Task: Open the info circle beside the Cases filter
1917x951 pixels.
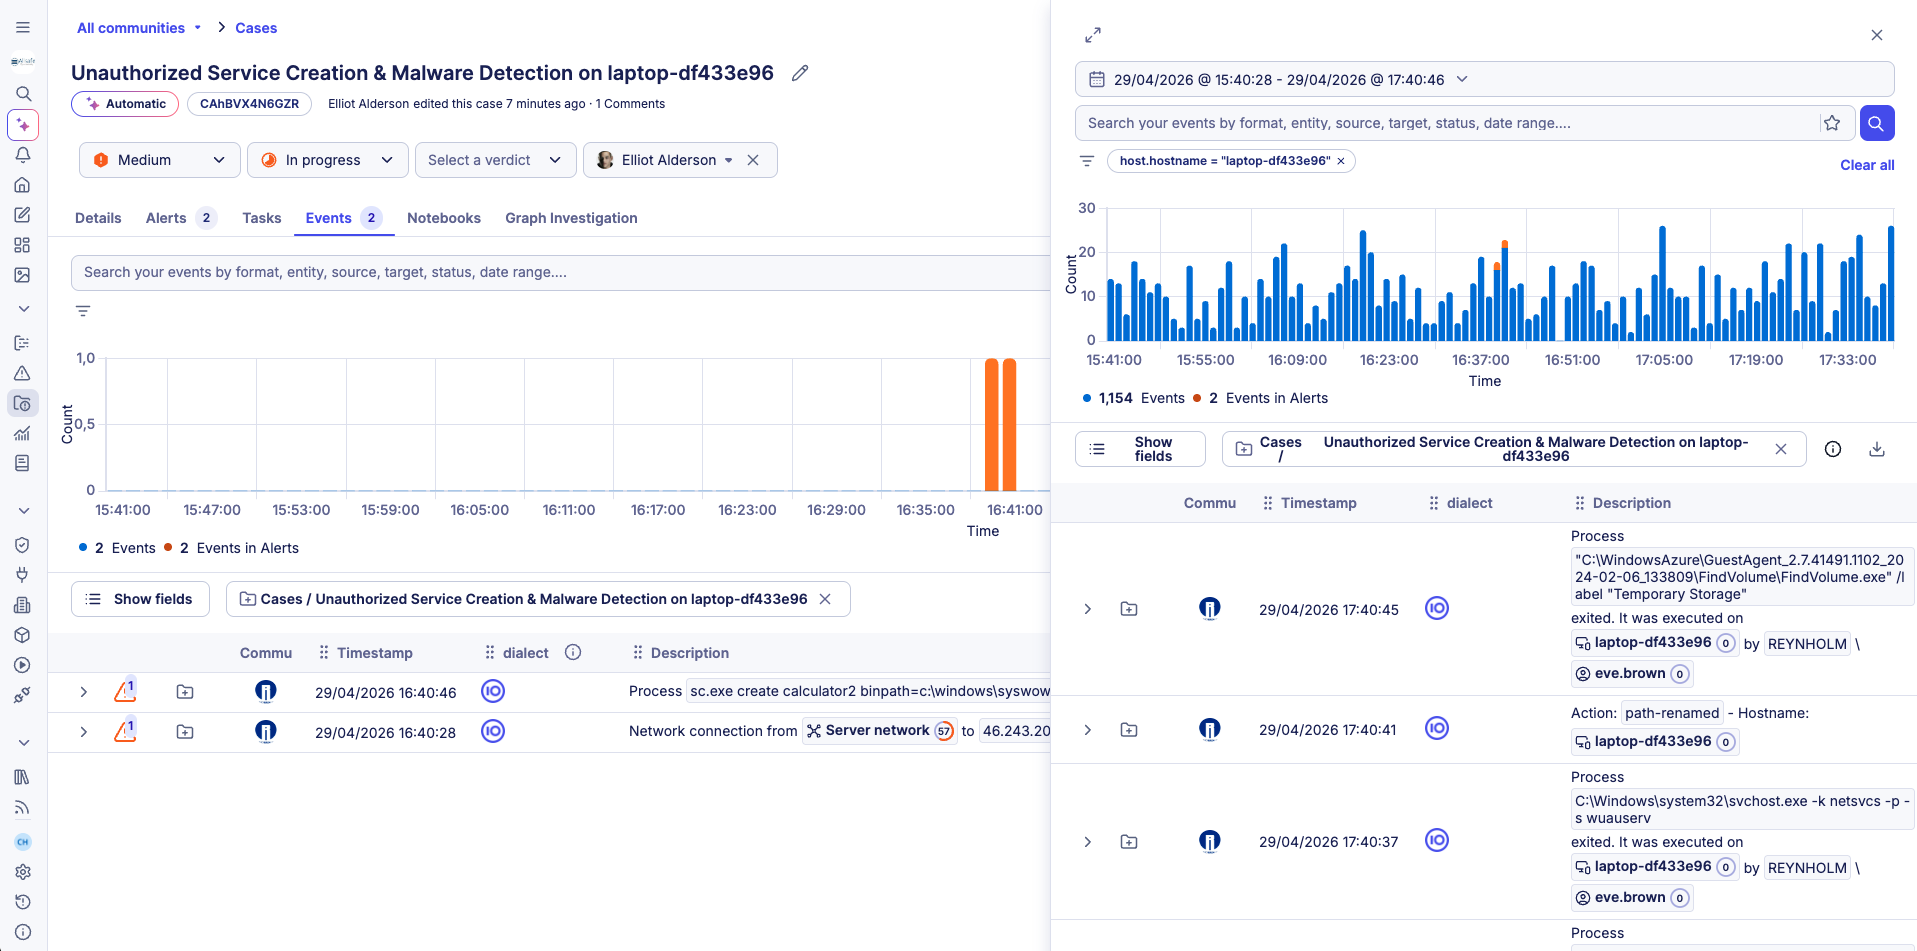Action: click(x=1835, y=449)
